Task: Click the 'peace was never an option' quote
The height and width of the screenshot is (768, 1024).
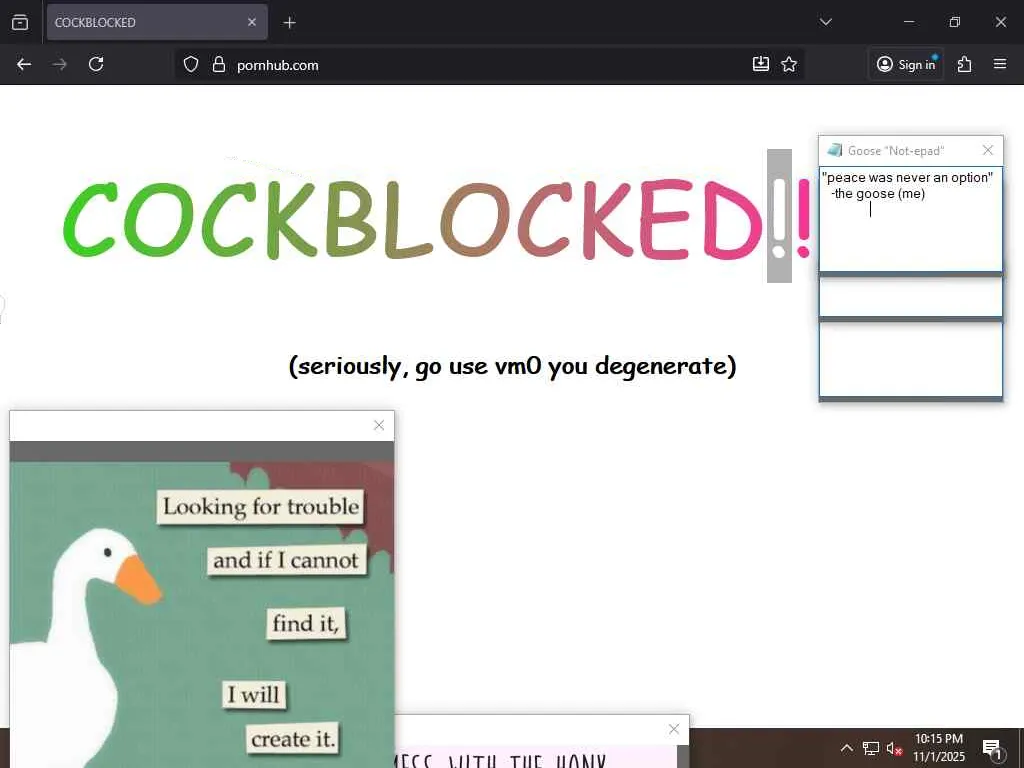Action: click(x=908, y=178)
